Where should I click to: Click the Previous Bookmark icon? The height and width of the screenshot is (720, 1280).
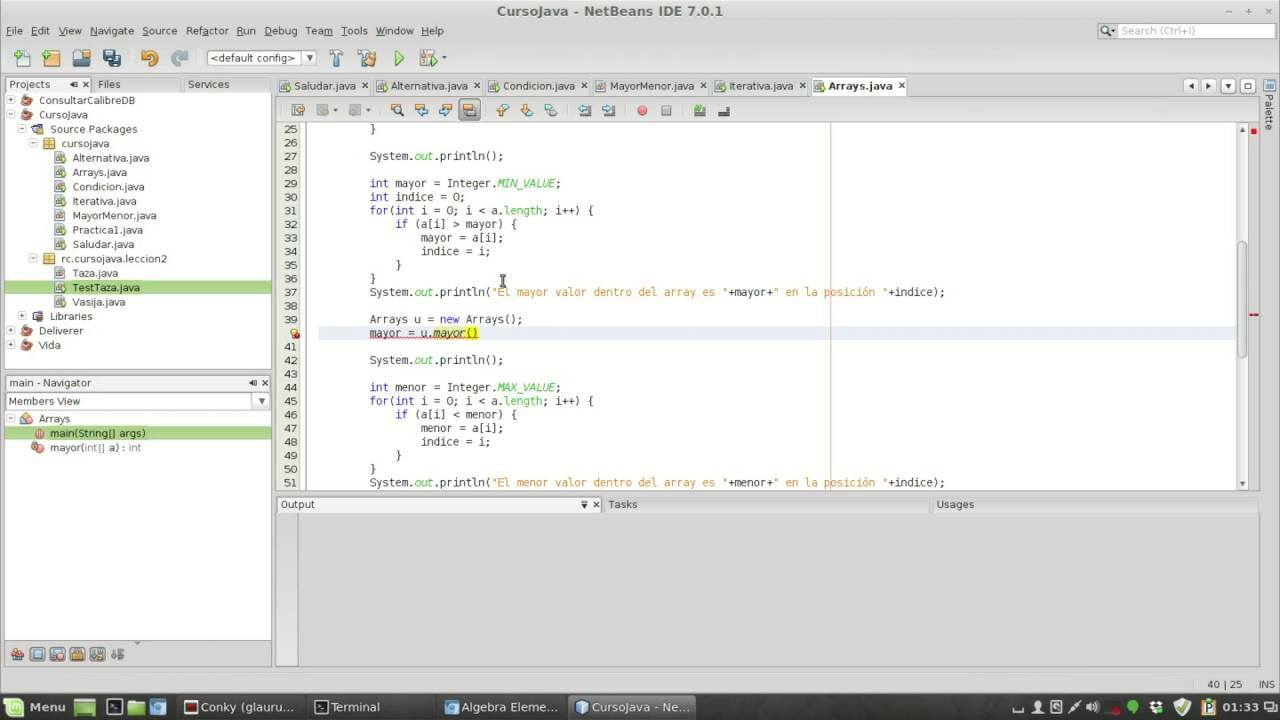pyautogui.click(x=502, y=110)
